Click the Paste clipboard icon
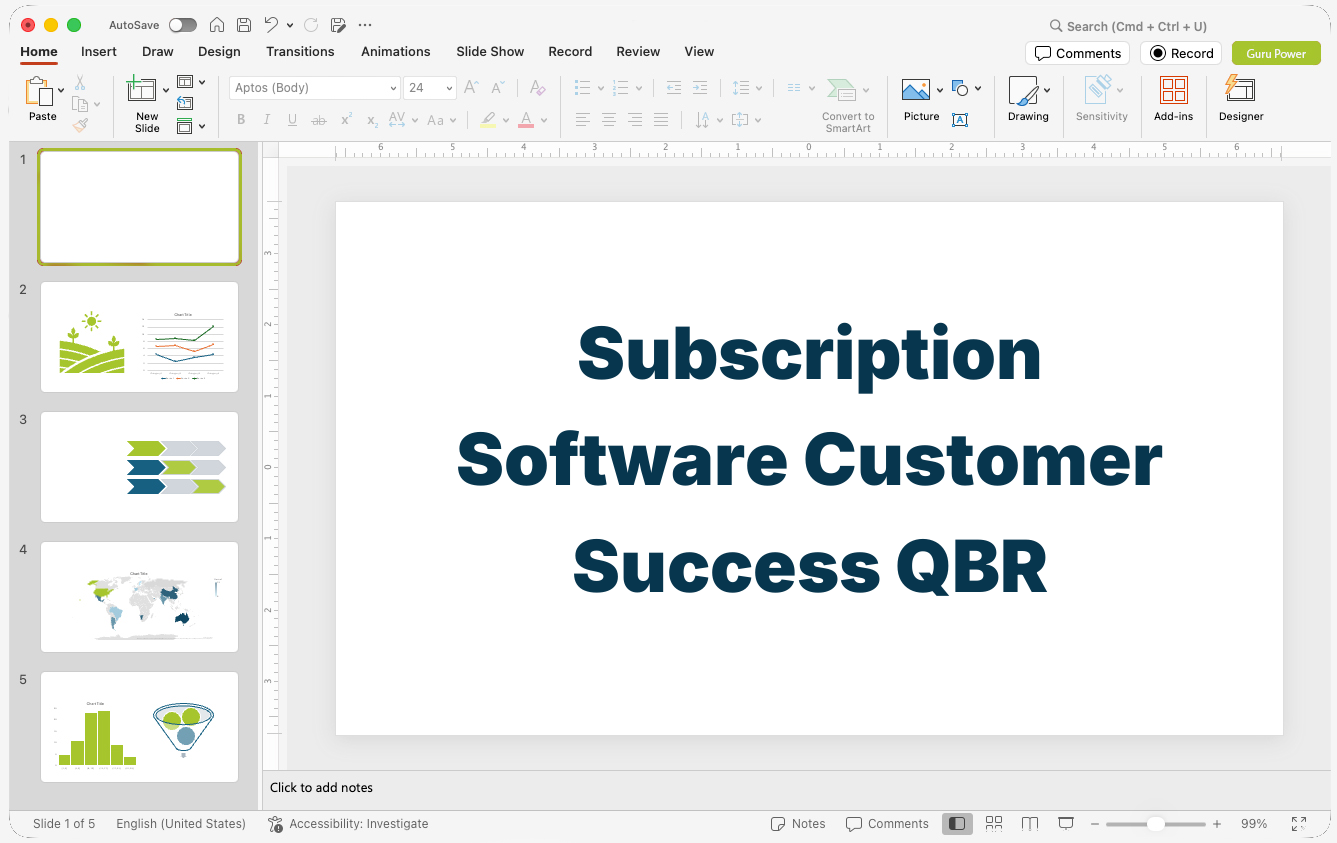 point(39,91)
